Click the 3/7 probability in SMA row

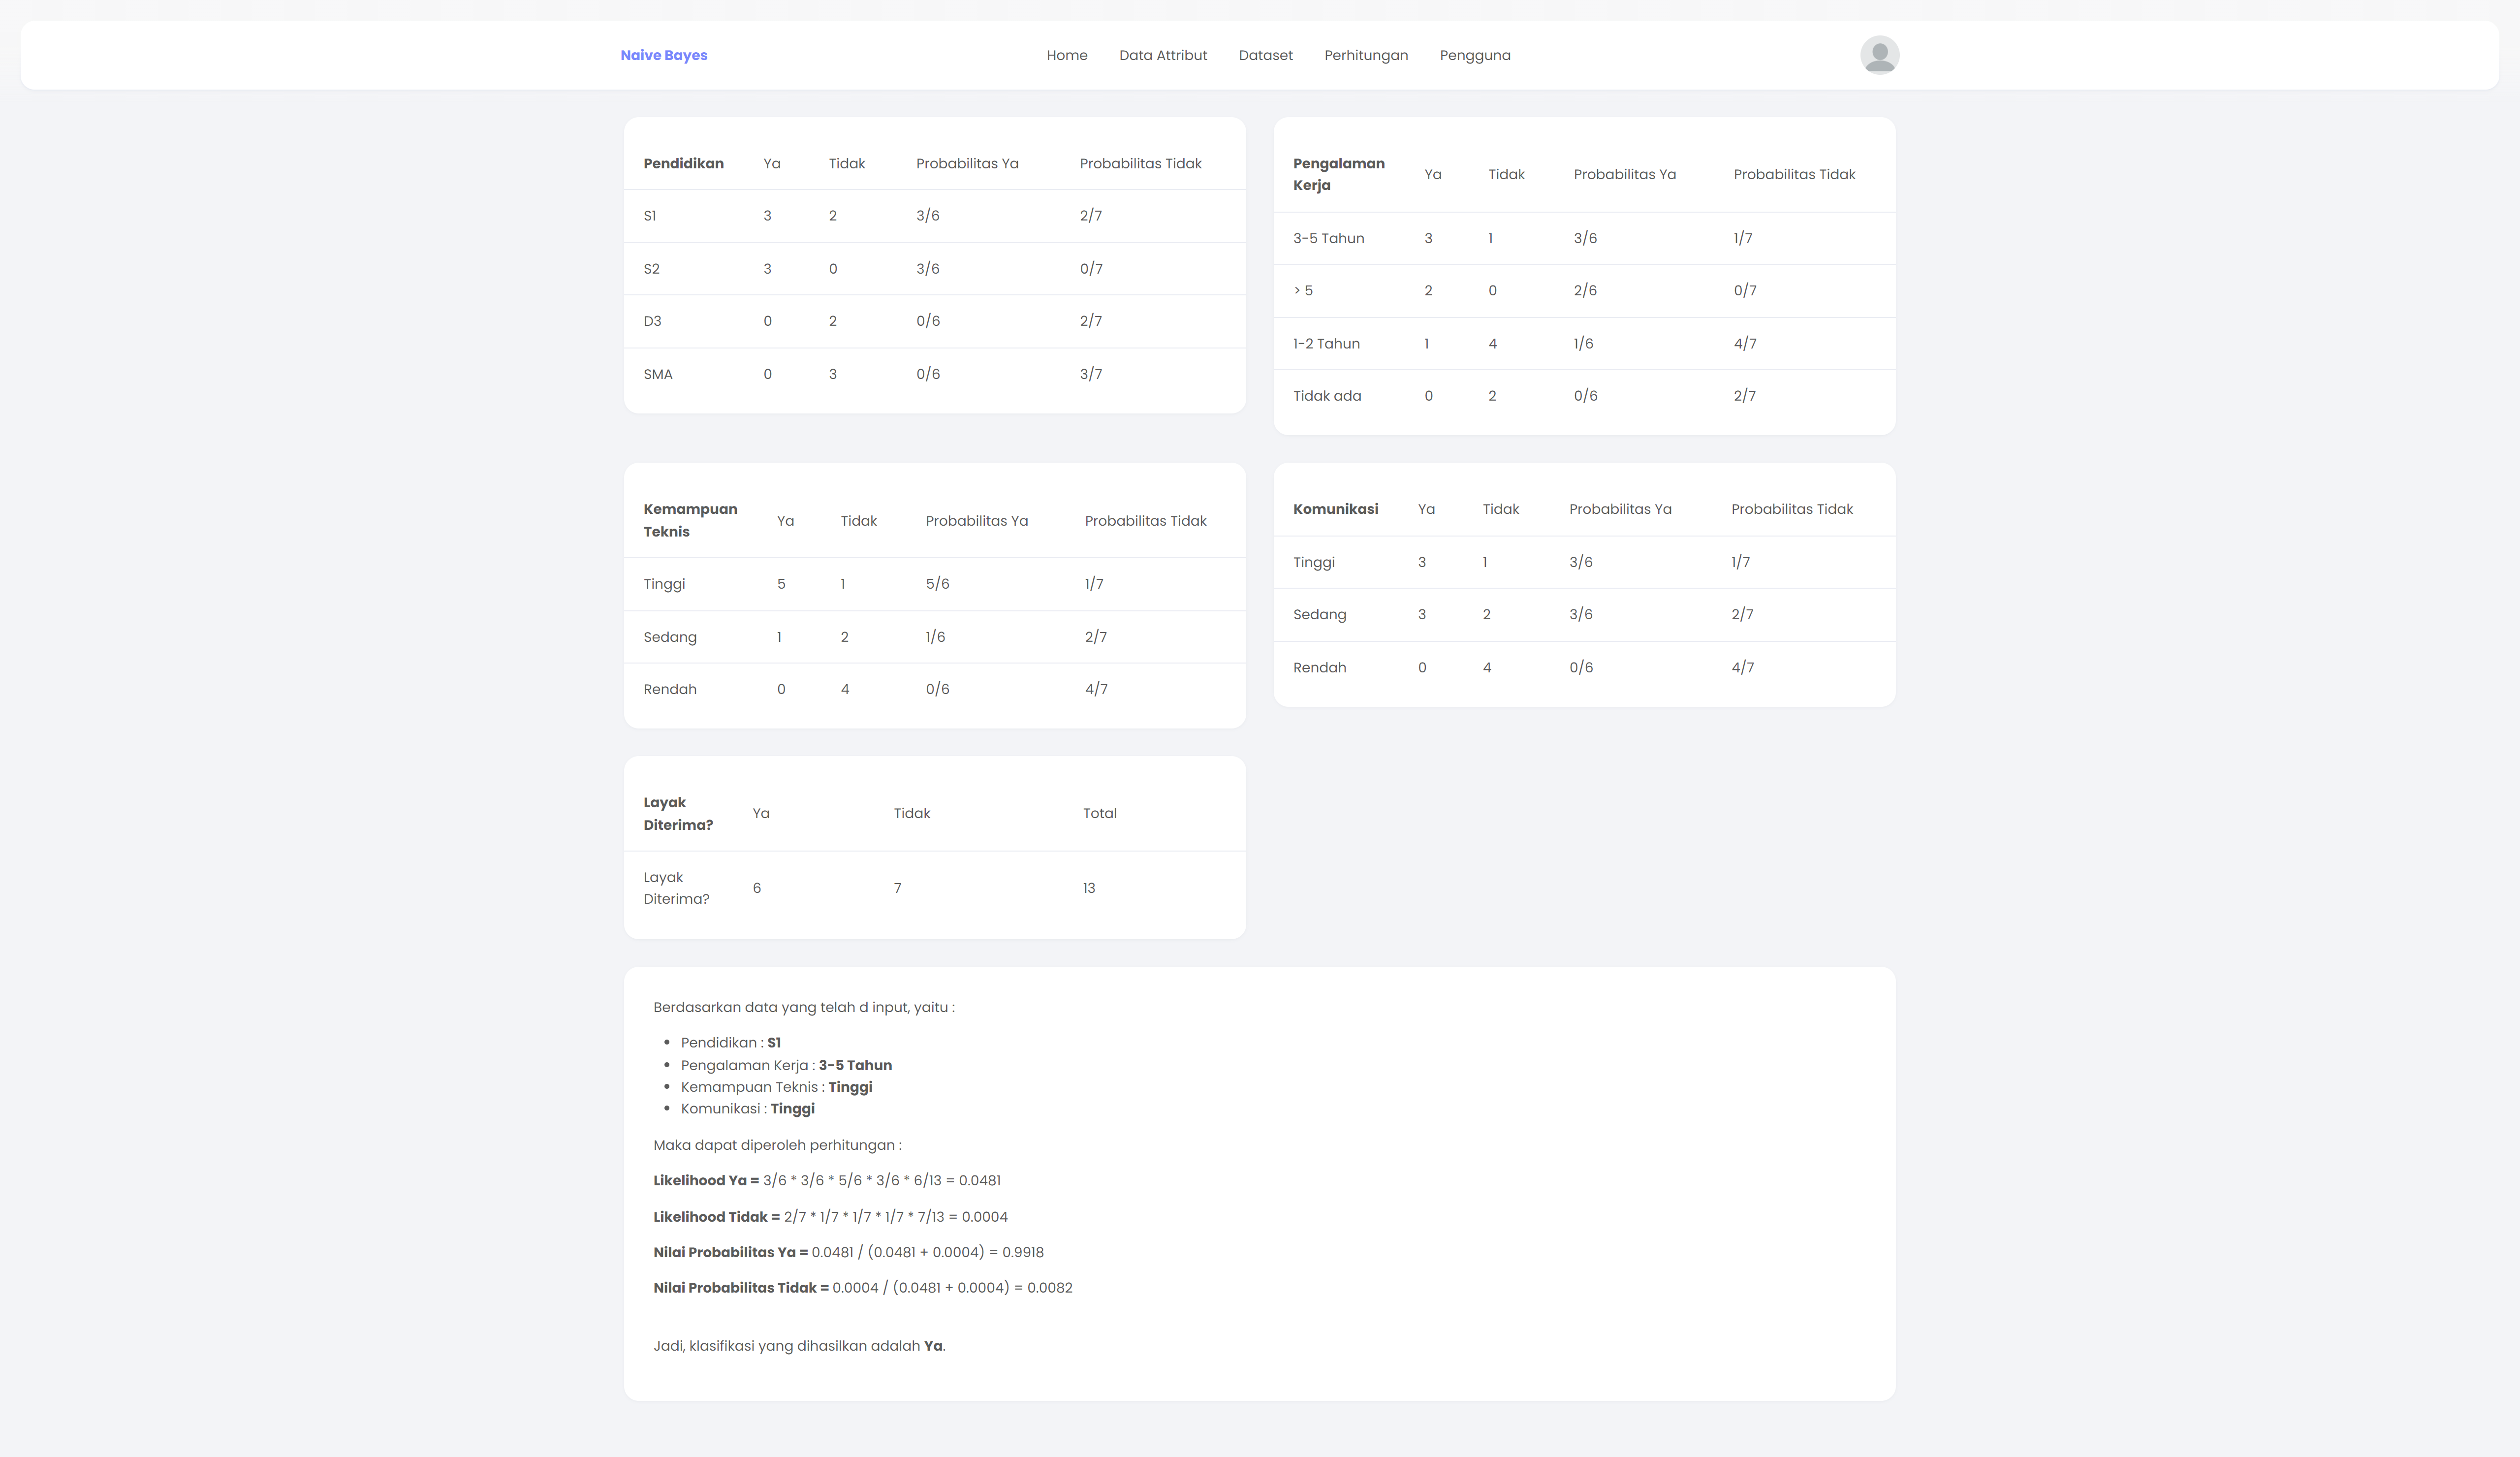tap(1090, 374)
